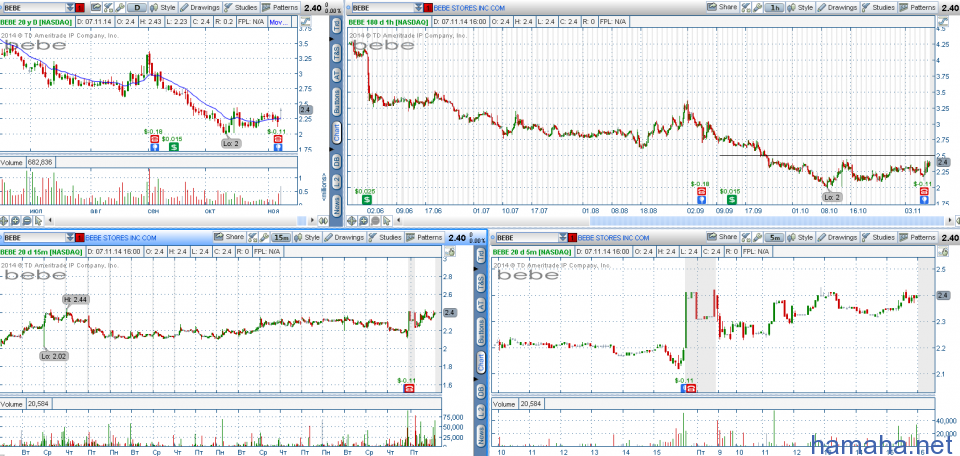Open wrench settings on 15m chart
This screenshot has height=456, width=960.
click(264, 237)
